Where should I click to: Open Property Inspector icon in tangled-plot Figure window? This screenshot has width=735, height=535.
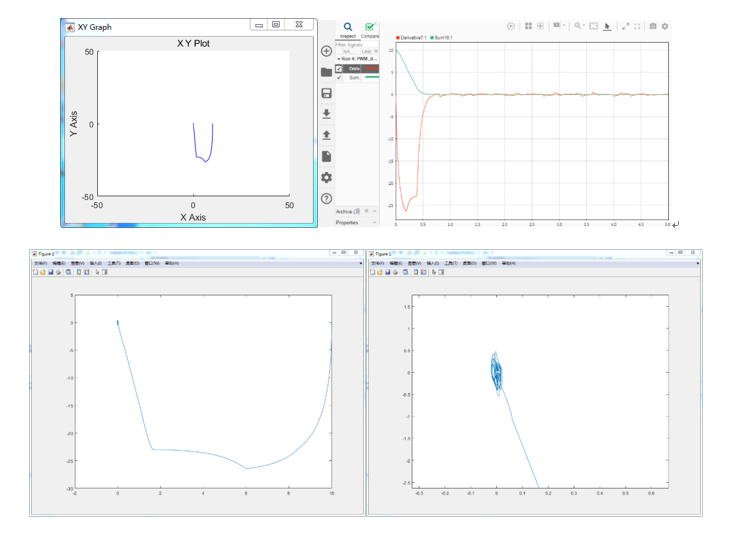(441, 272)
